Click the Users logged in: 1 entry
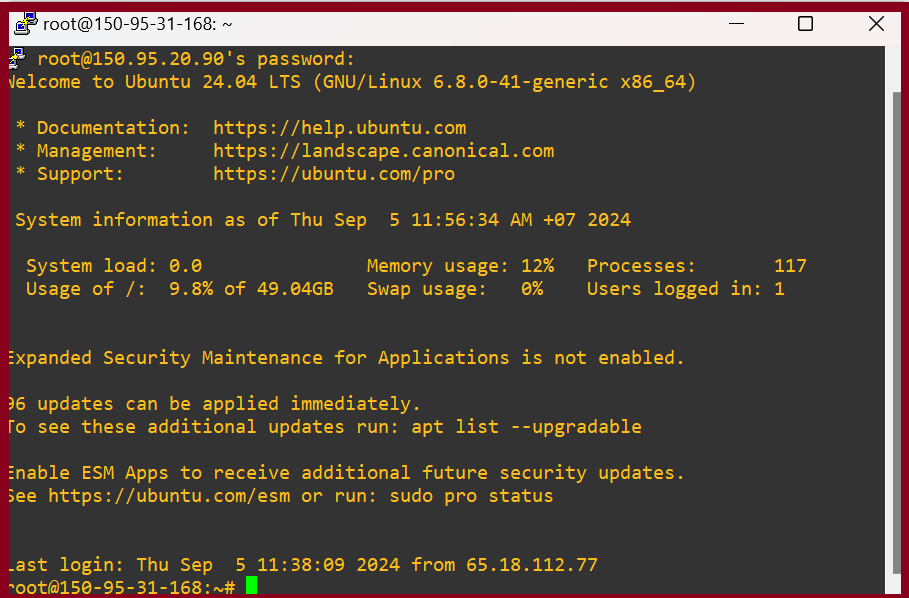This screenshot has width=909, height=598. (x=686, y=289)
